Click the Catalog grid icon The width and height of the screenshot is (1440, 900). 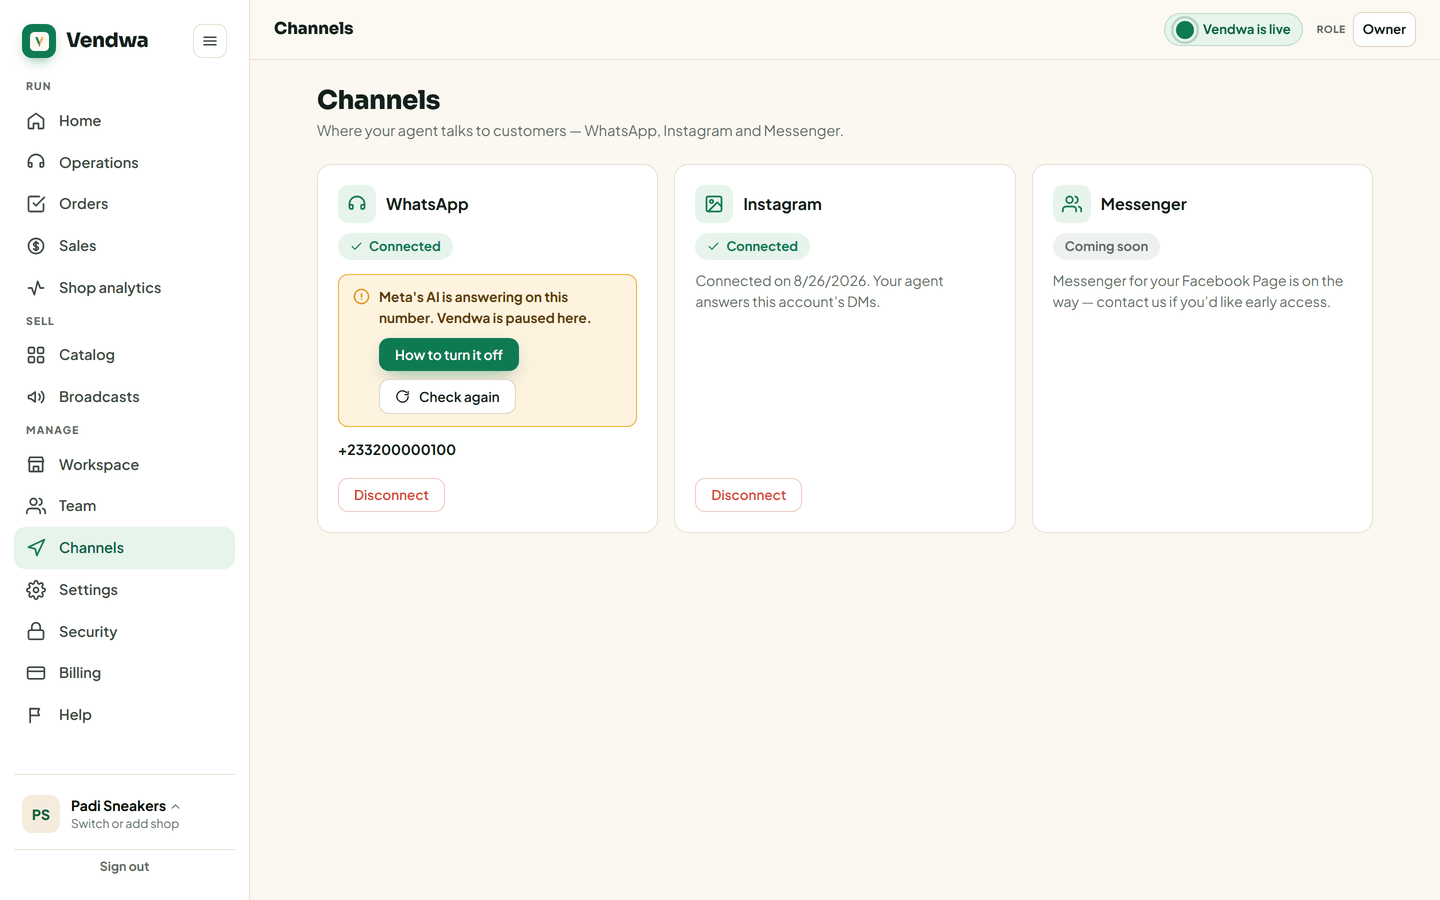point(36,355)
